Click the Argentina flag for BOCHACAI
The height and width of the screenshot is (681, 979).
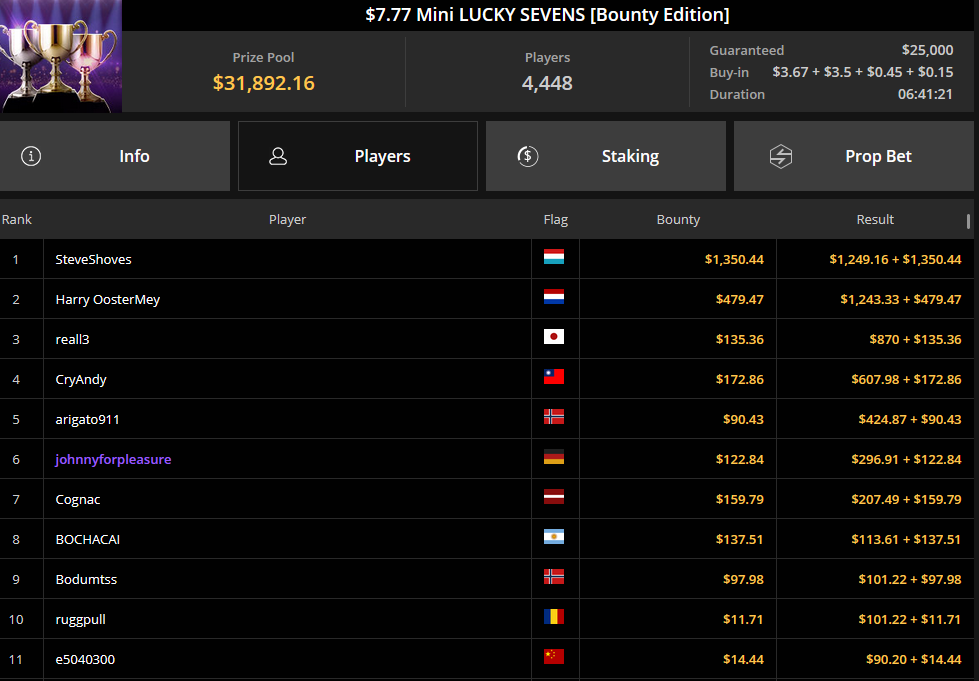coord(554,537)
